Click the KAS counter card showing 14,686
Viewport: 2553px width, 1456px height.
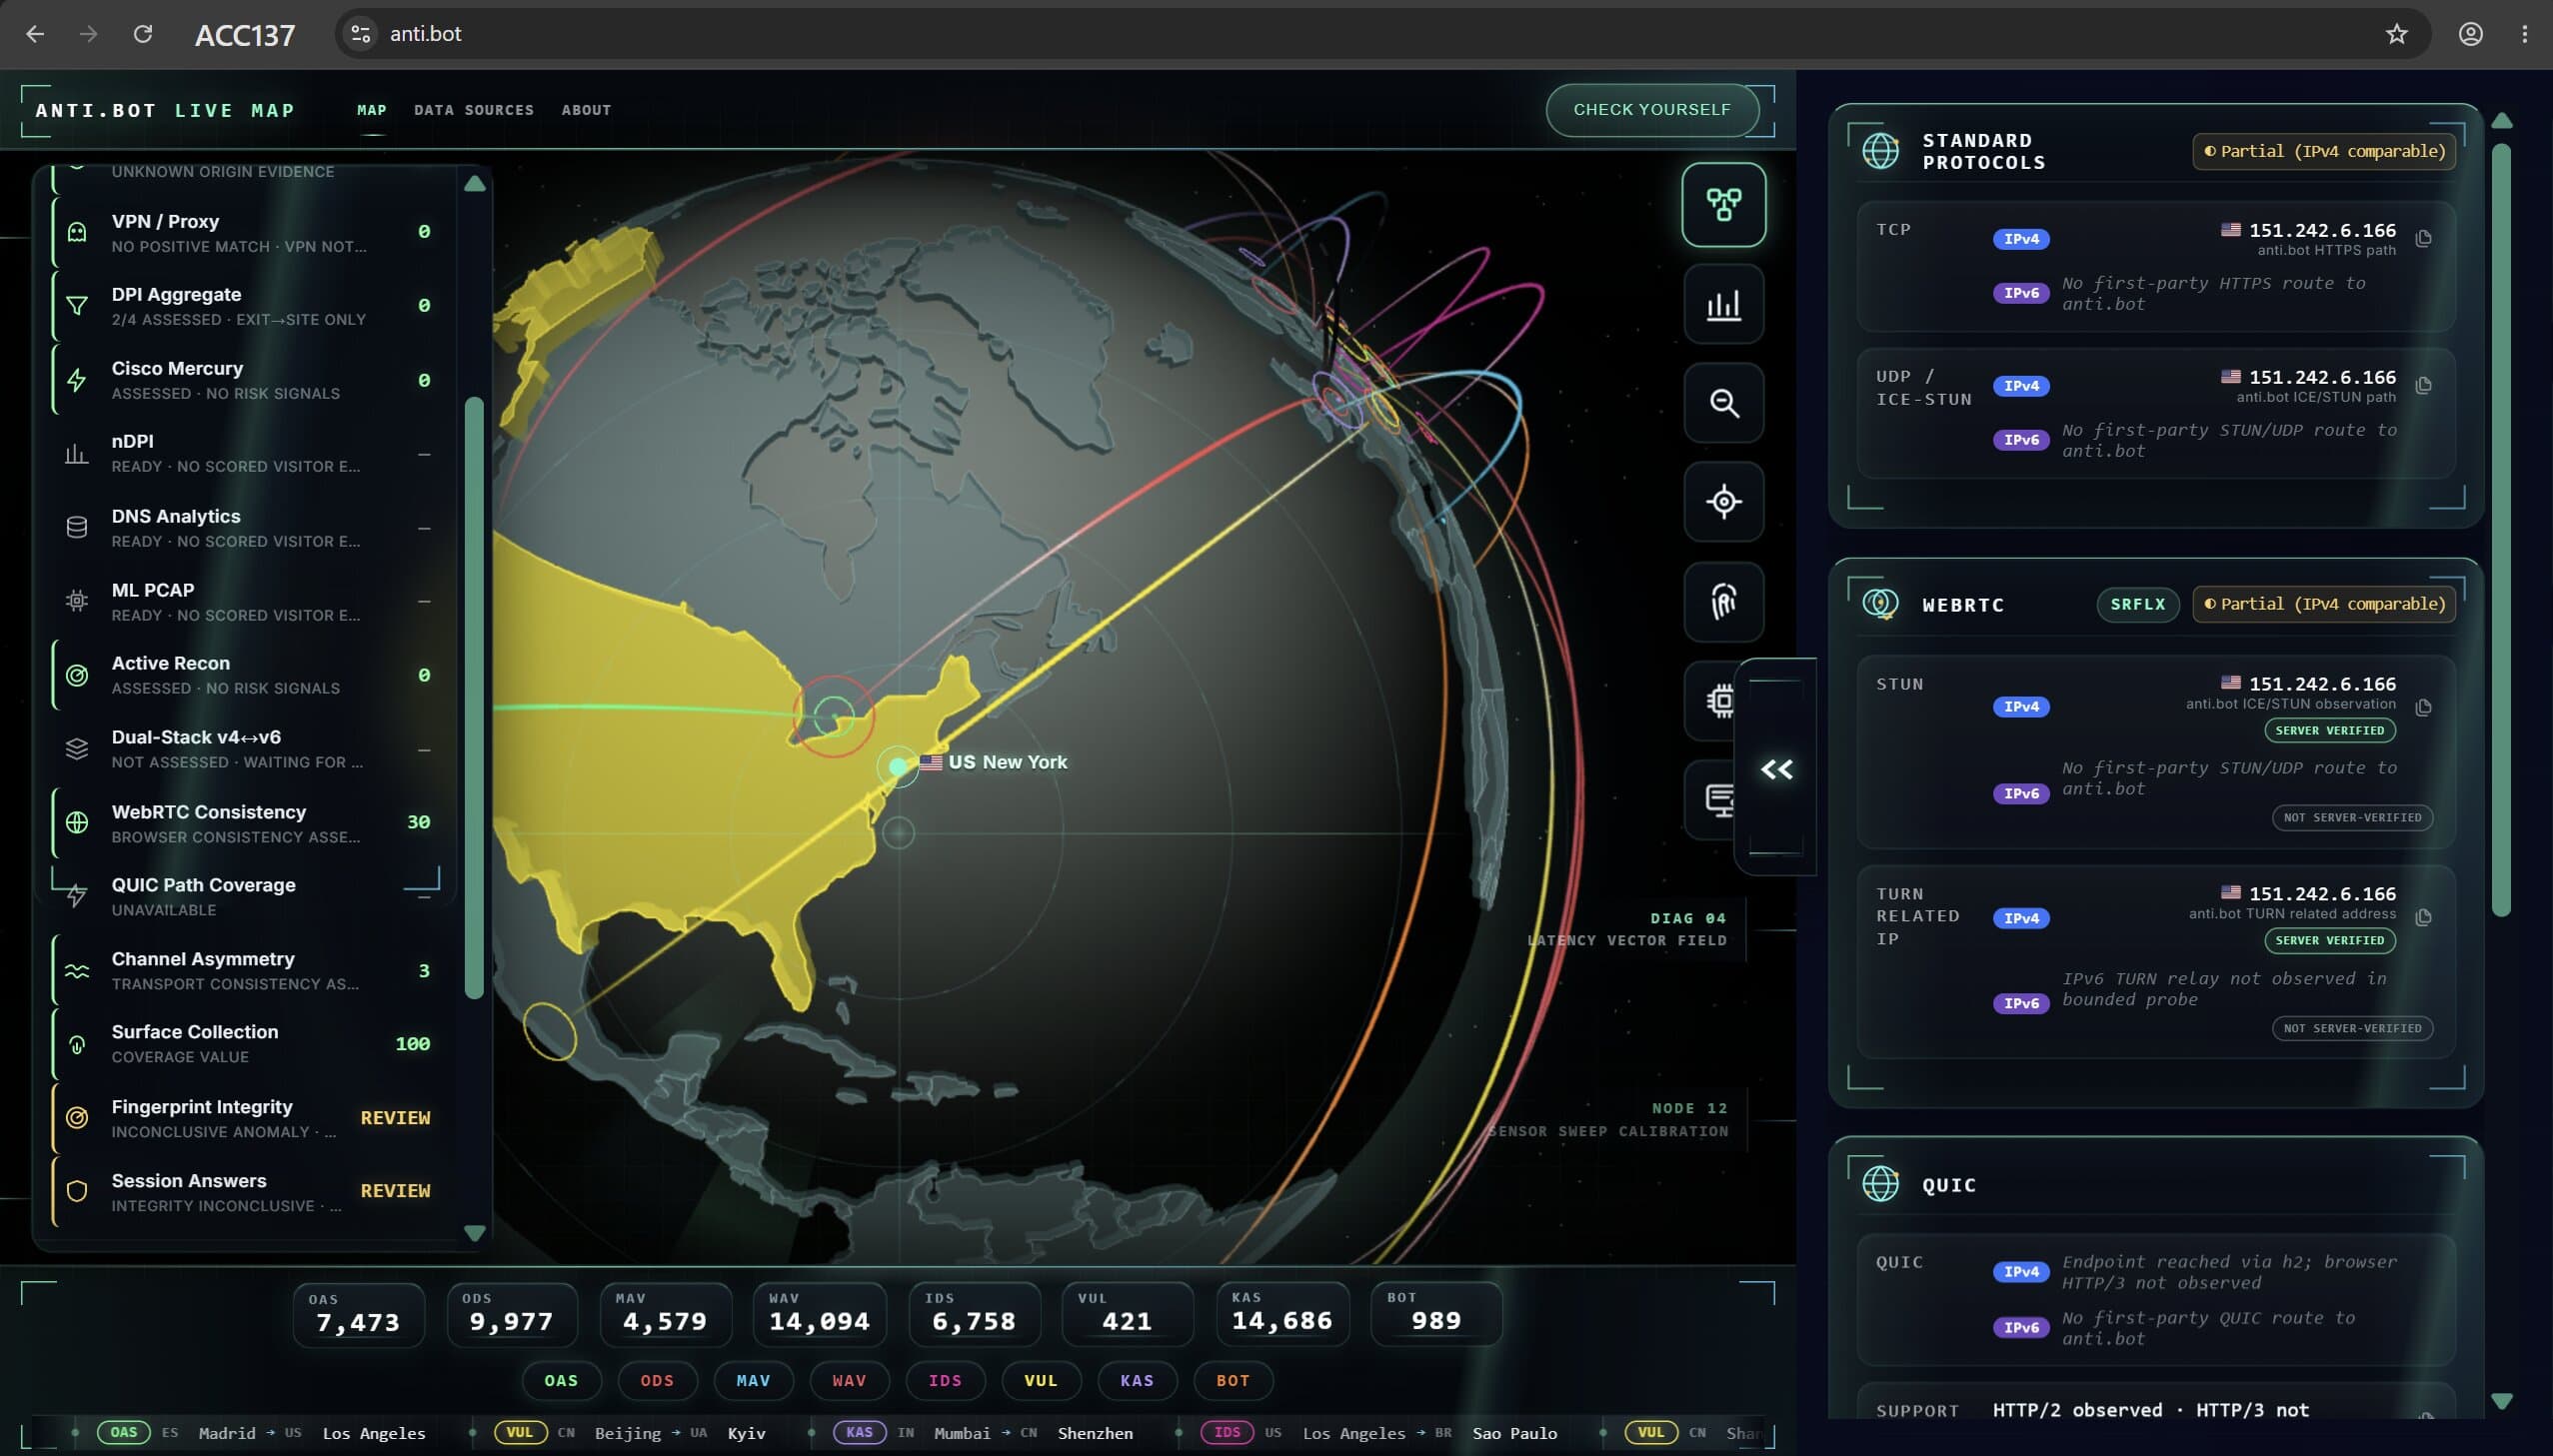pos(1282,1315)
